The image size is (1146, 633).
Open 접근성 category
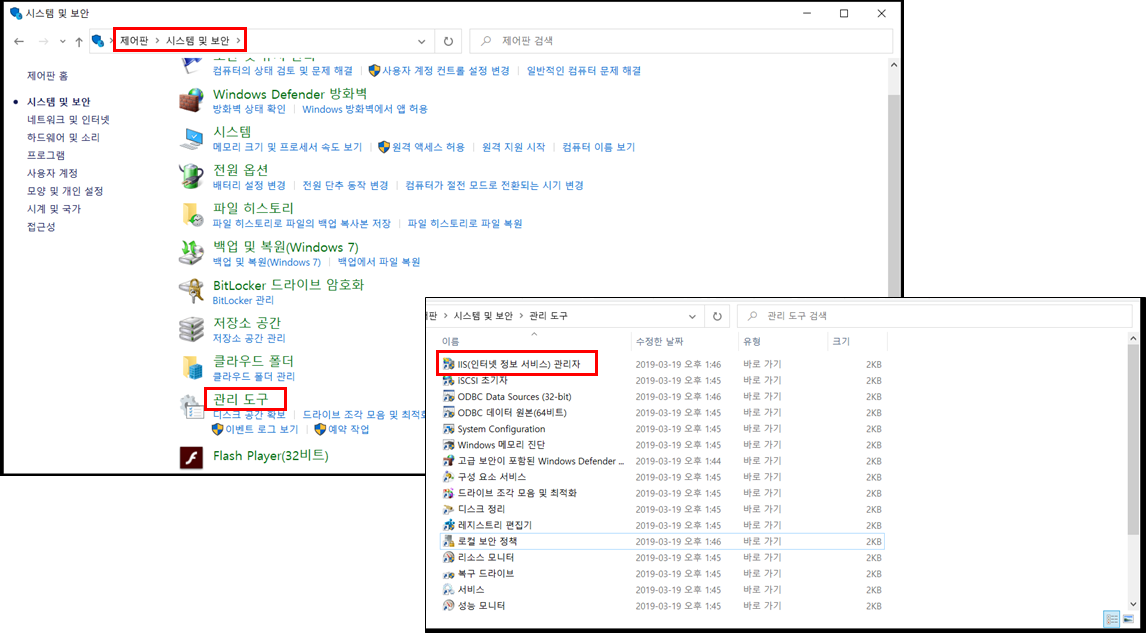pos(41,227)
